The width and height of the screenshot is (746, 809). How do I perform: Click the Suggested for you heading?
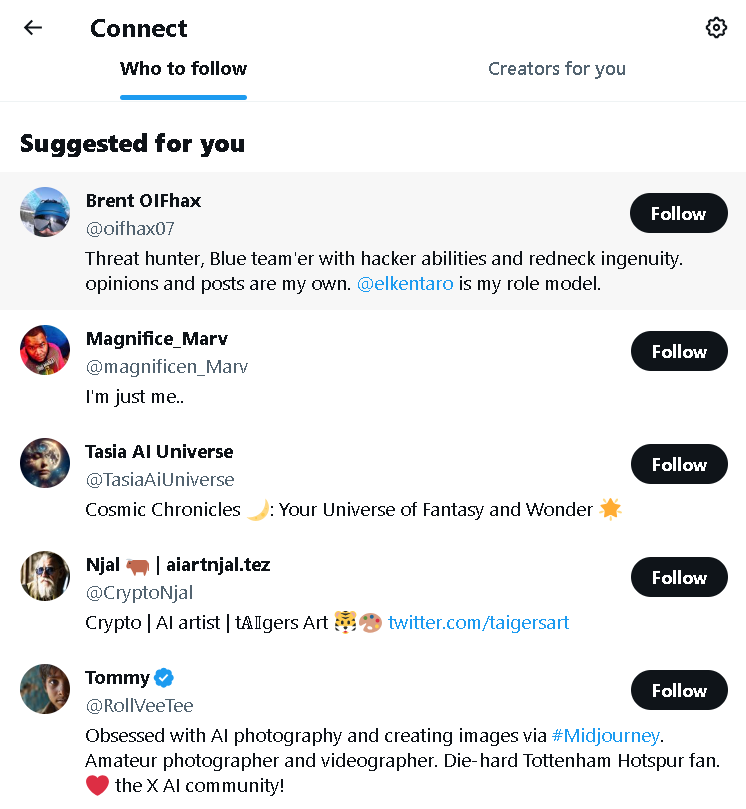pyautogui.click(x=132, y=143)
